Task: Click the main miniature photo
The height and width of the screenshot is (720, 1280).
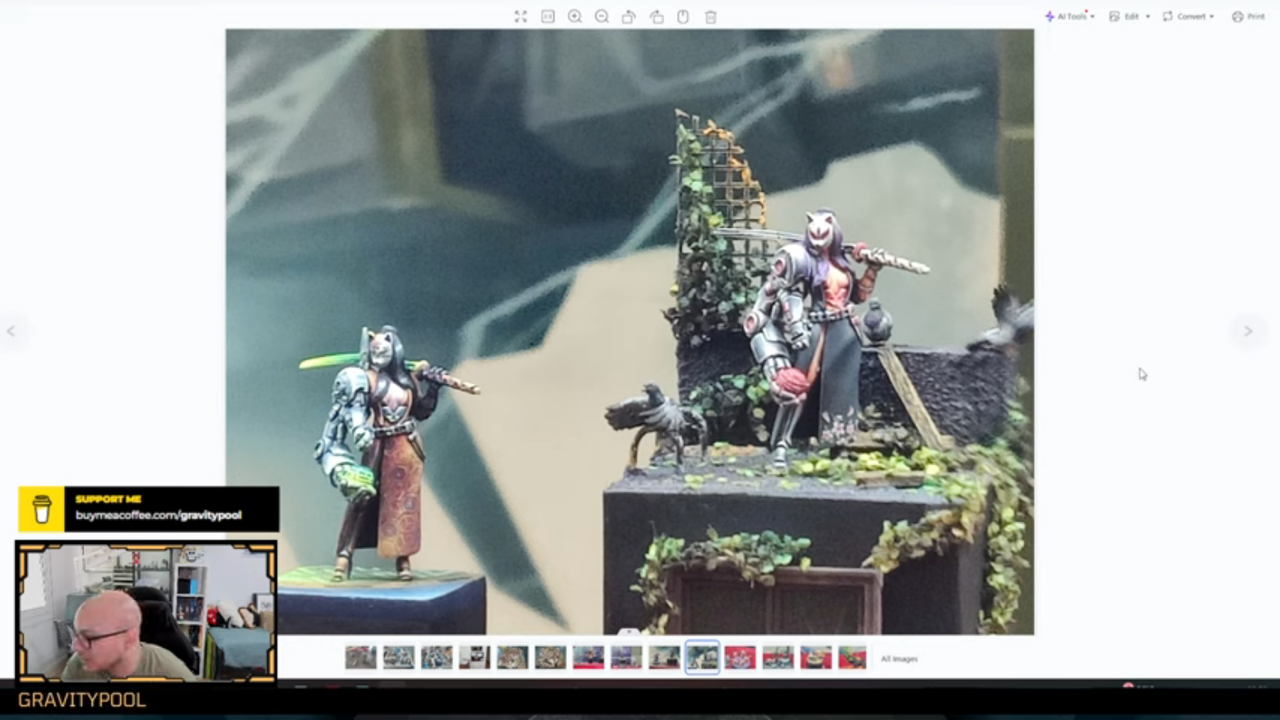Action: pos(630,331)
